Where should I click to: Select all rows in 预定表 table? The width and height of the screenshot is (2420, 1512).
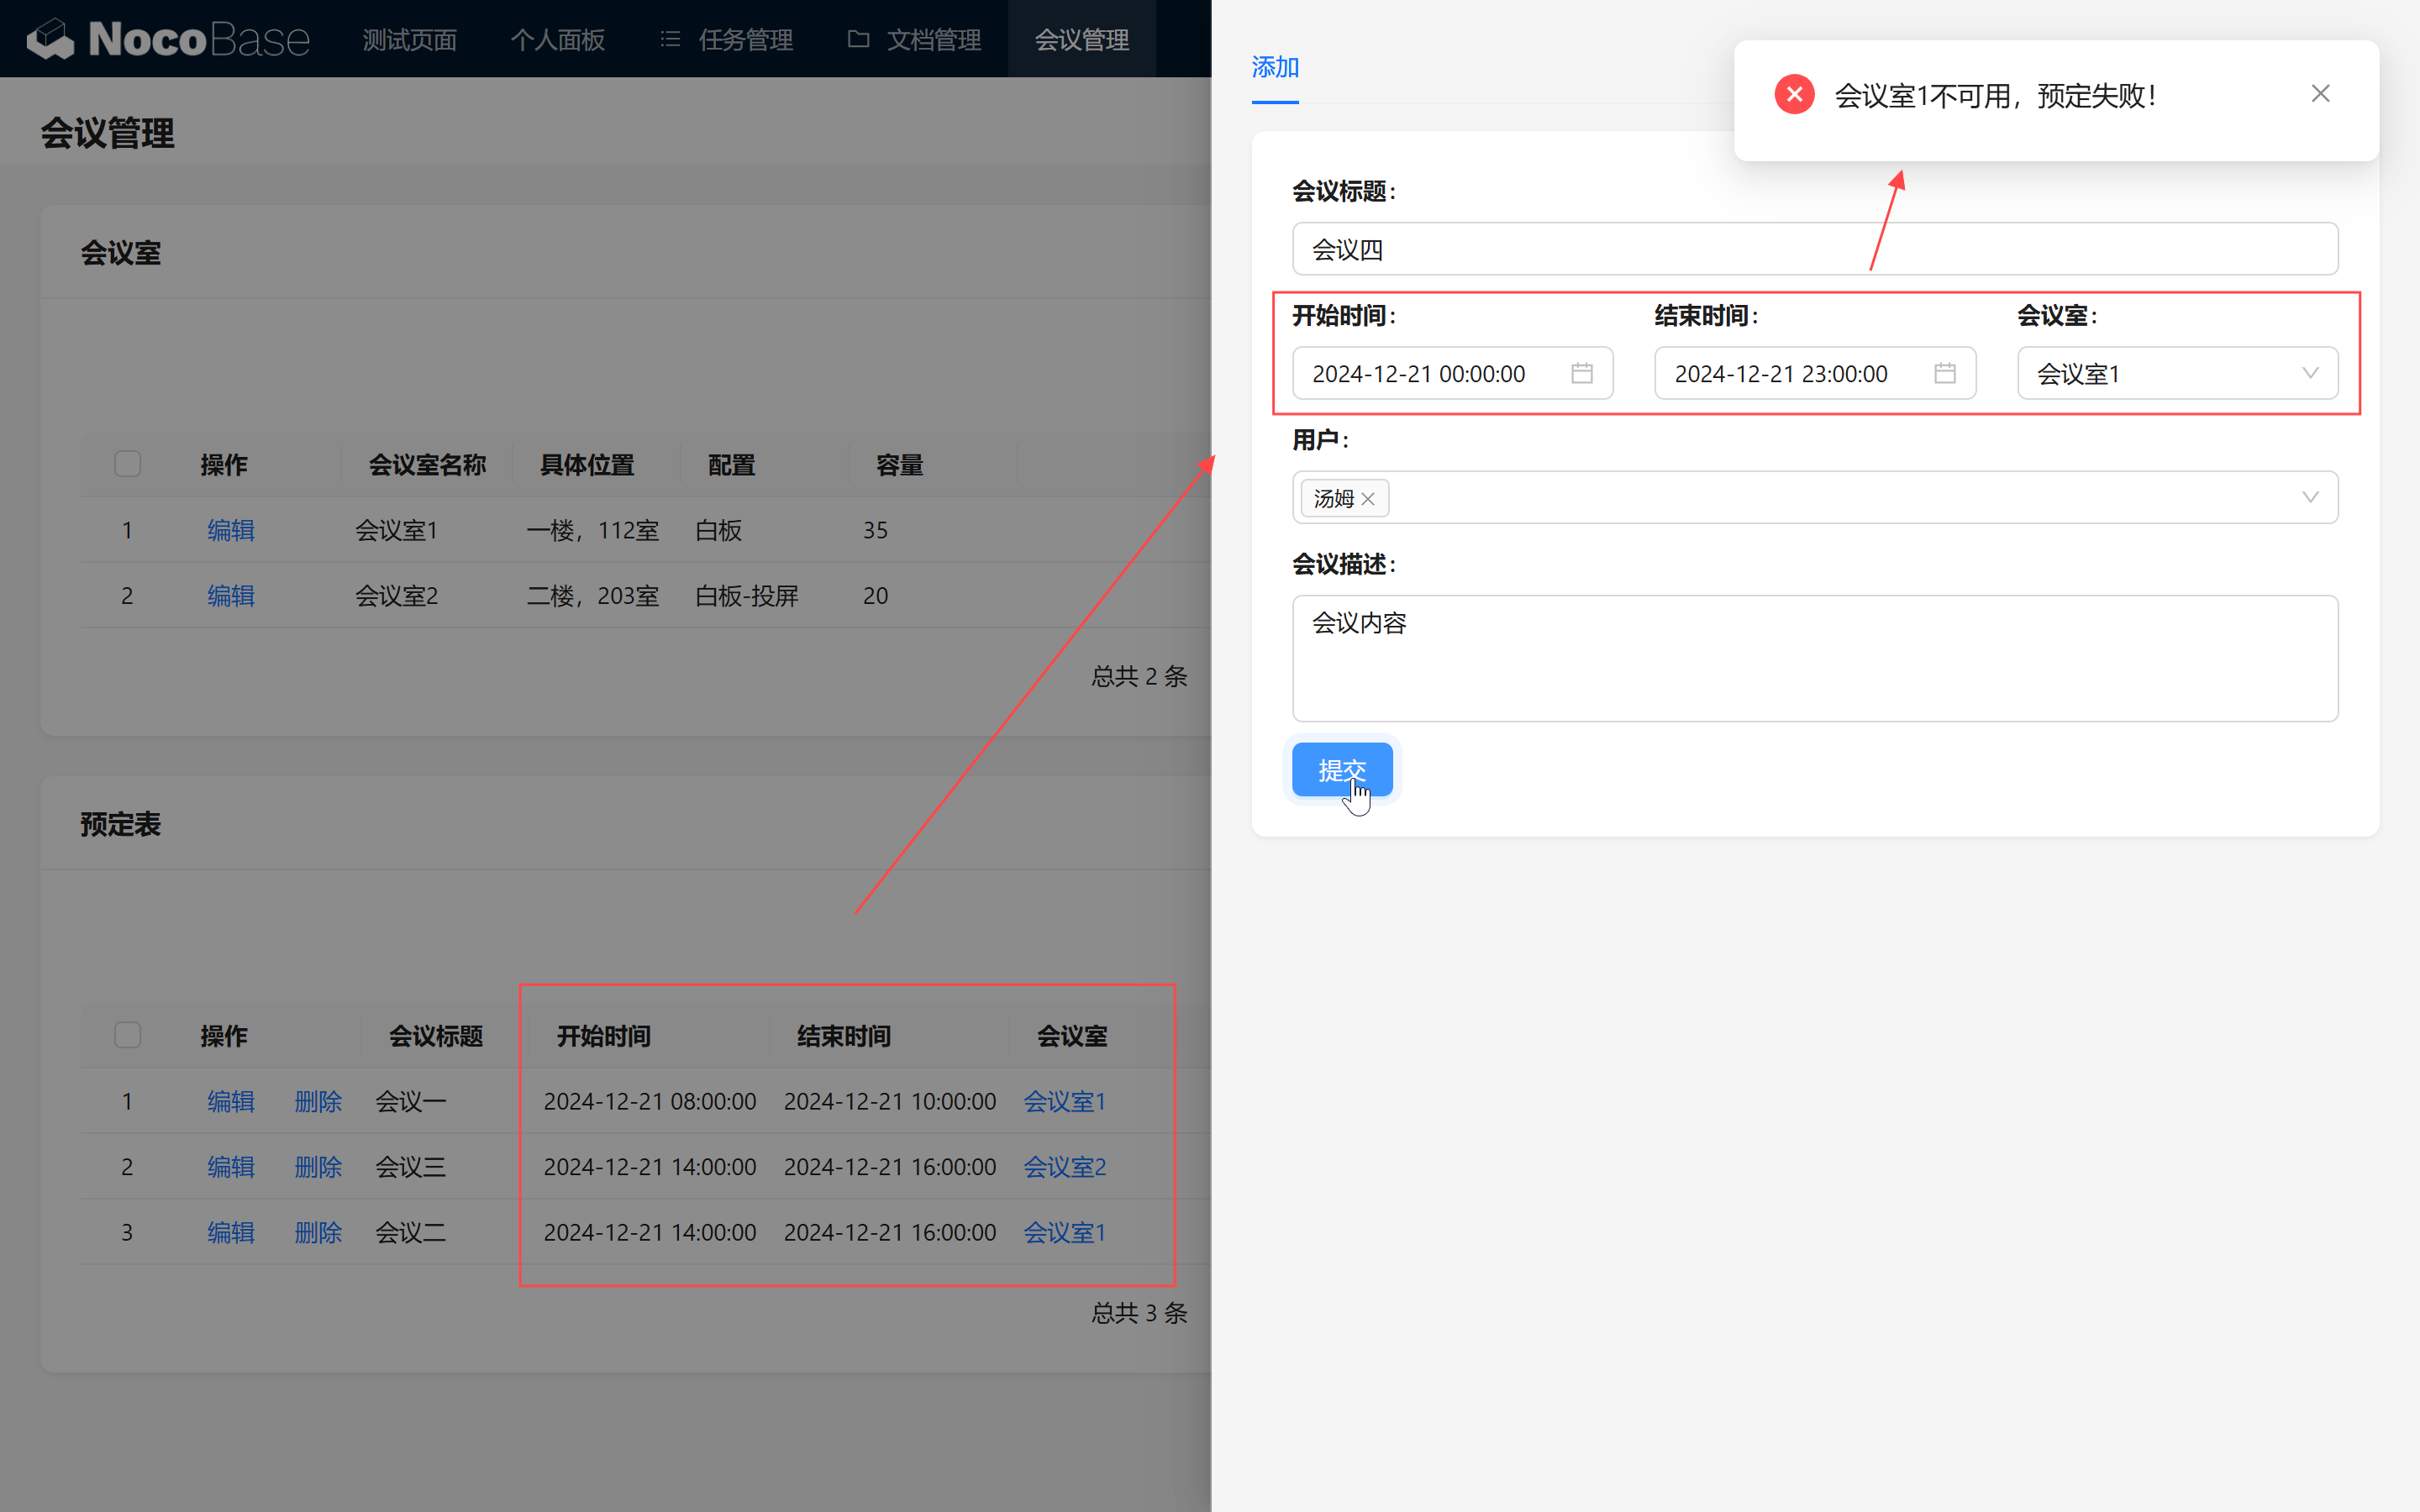tap(127, 1035)
